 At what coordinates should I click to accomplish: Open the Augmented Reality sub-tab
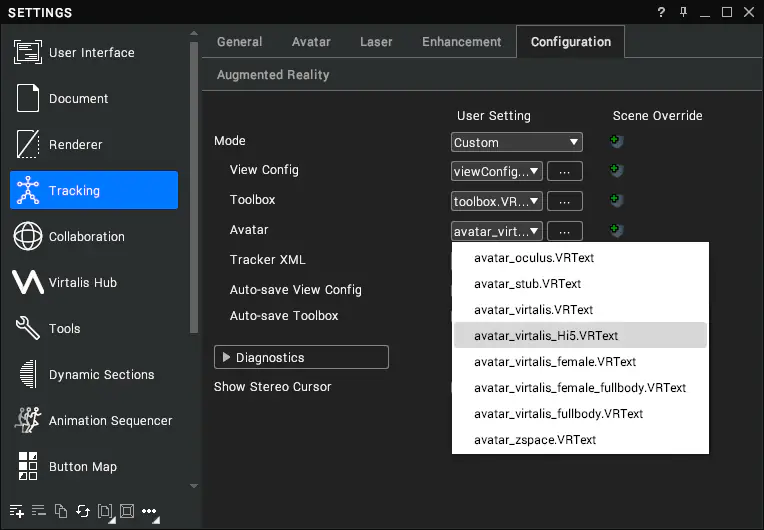tap(273, 75)
